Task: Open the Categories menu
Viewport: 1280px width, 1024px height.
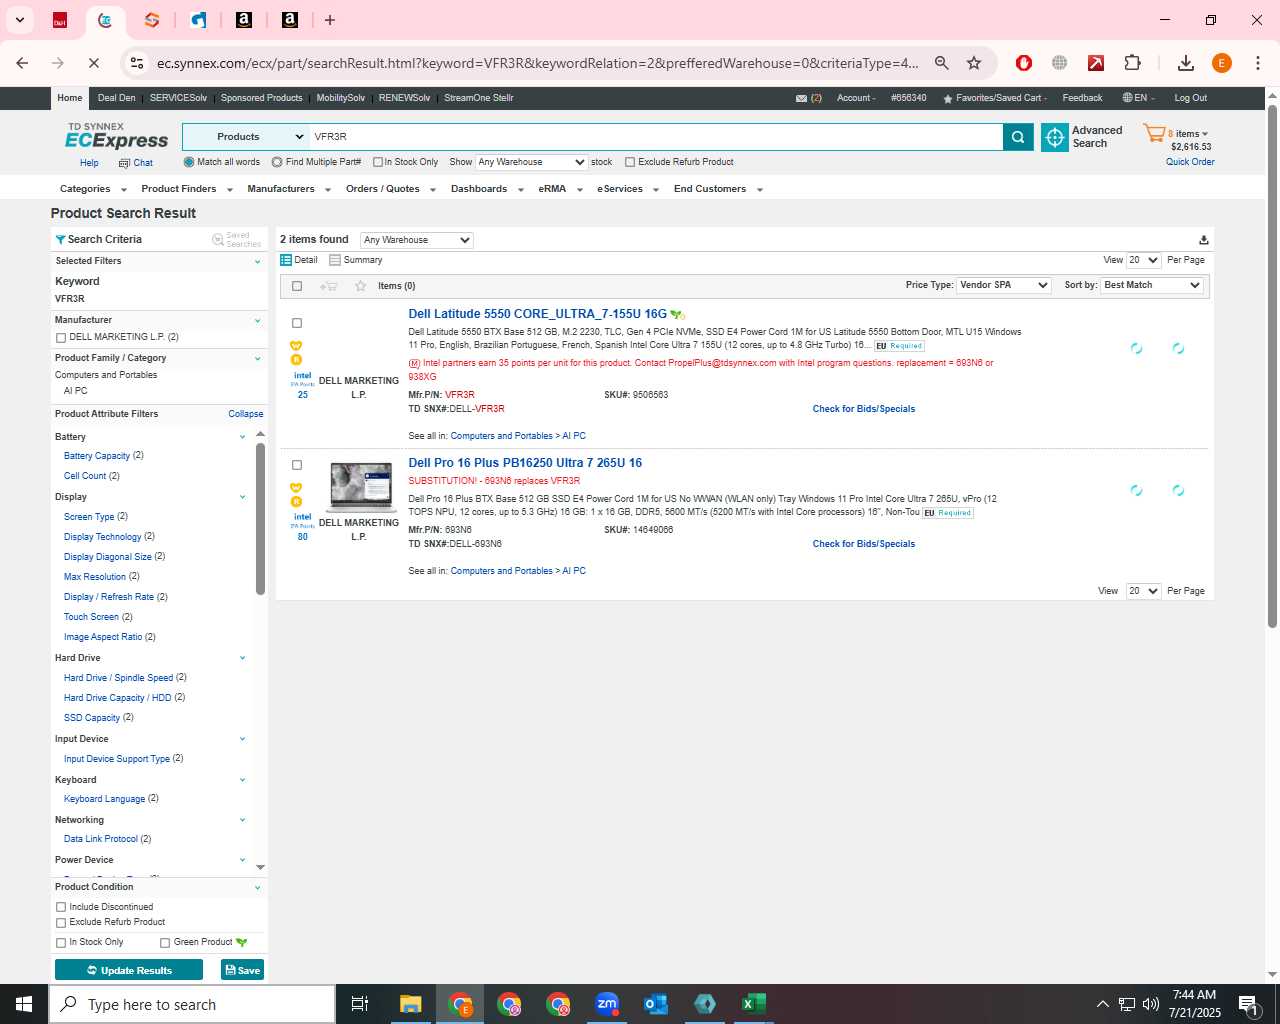Action: [92, 189]
